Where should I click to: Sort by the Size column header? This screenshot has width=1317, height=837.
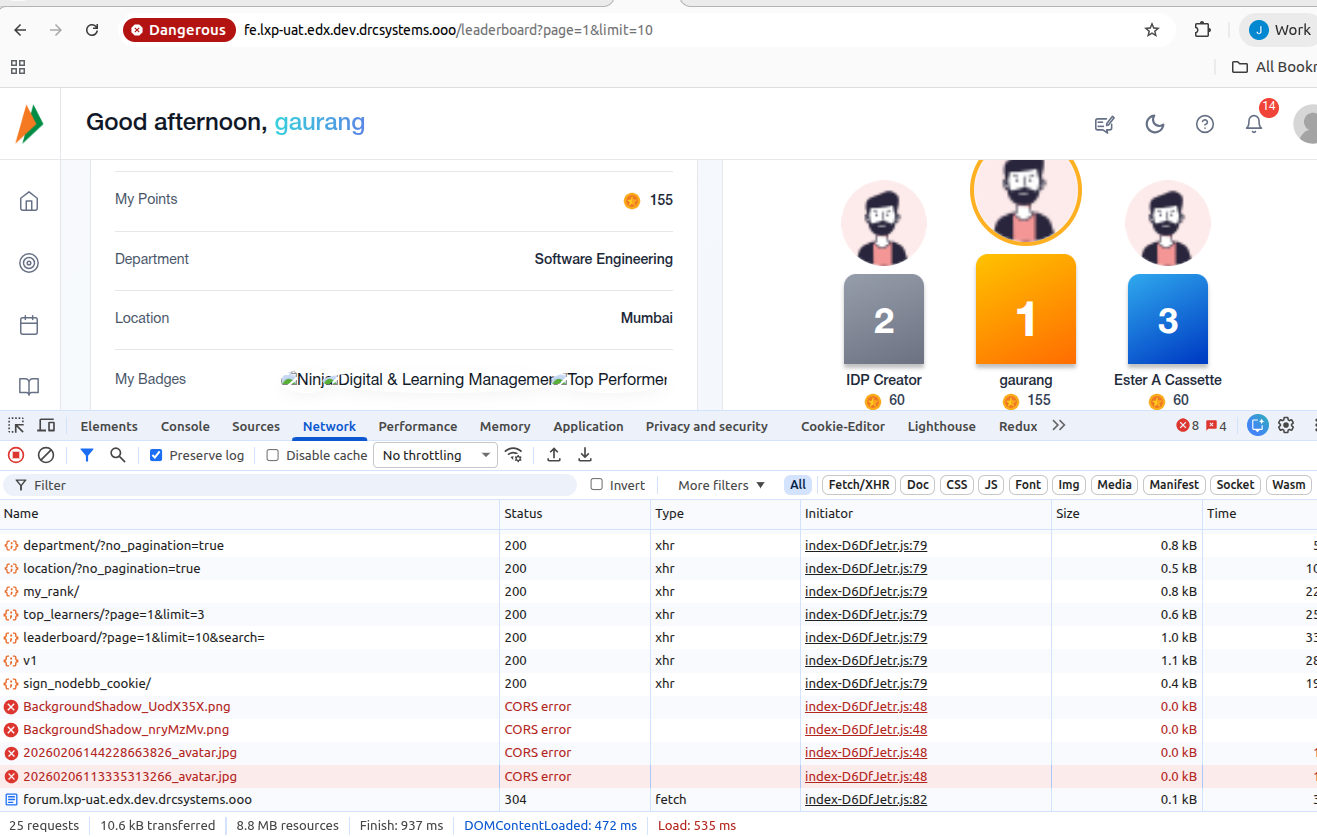(1127, 514)
